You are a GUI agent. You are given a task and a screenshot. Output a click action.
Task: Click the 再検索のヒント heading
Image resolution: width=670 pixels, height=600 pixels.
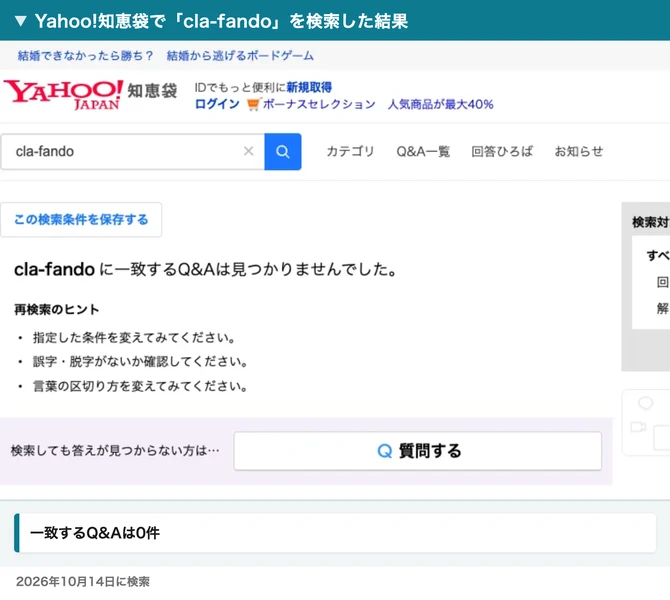coord(57,309)
